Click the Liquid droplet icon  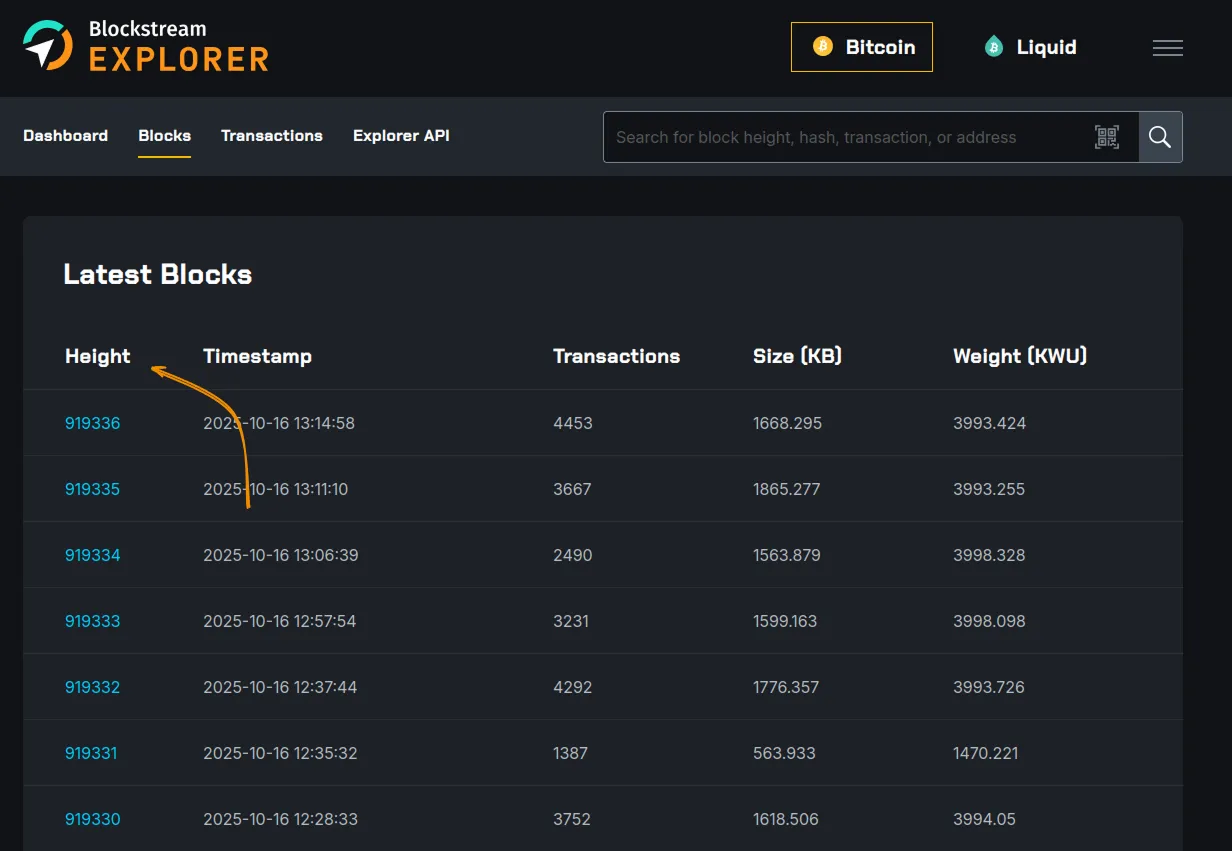coord(993,47)
